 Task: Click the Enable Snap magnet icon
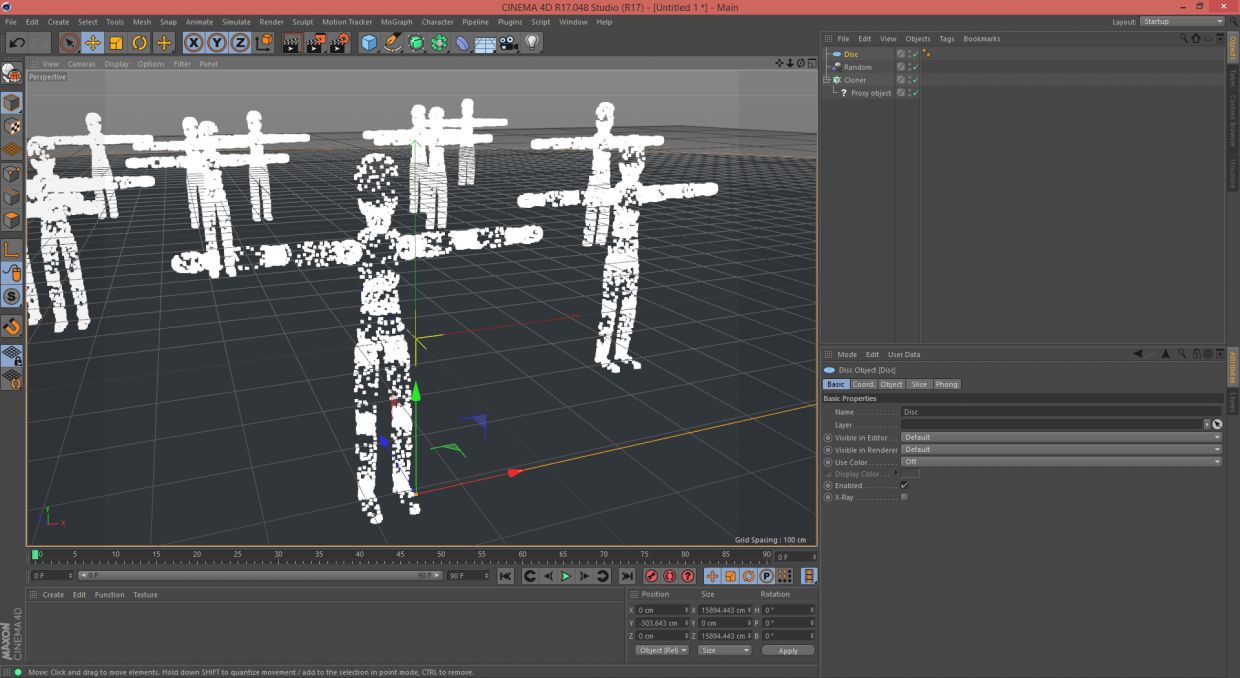pos(12,326)
